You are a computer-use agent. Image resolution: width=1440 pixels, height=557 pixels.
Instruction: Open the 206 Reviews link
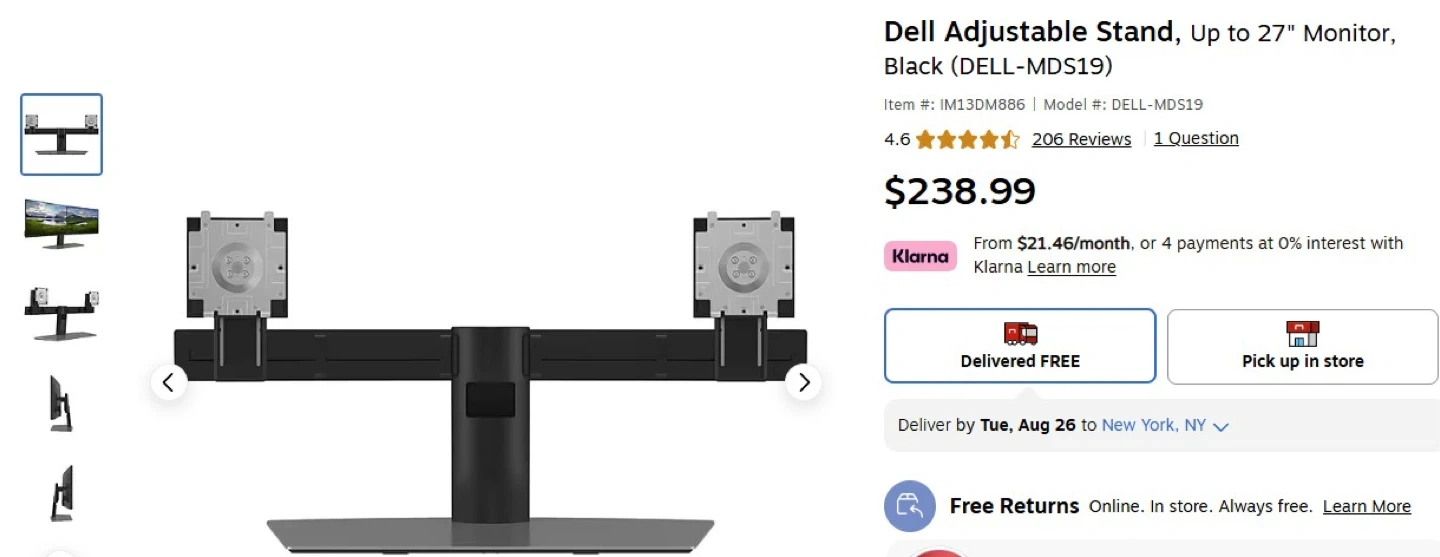click(x=1081, y=139)
